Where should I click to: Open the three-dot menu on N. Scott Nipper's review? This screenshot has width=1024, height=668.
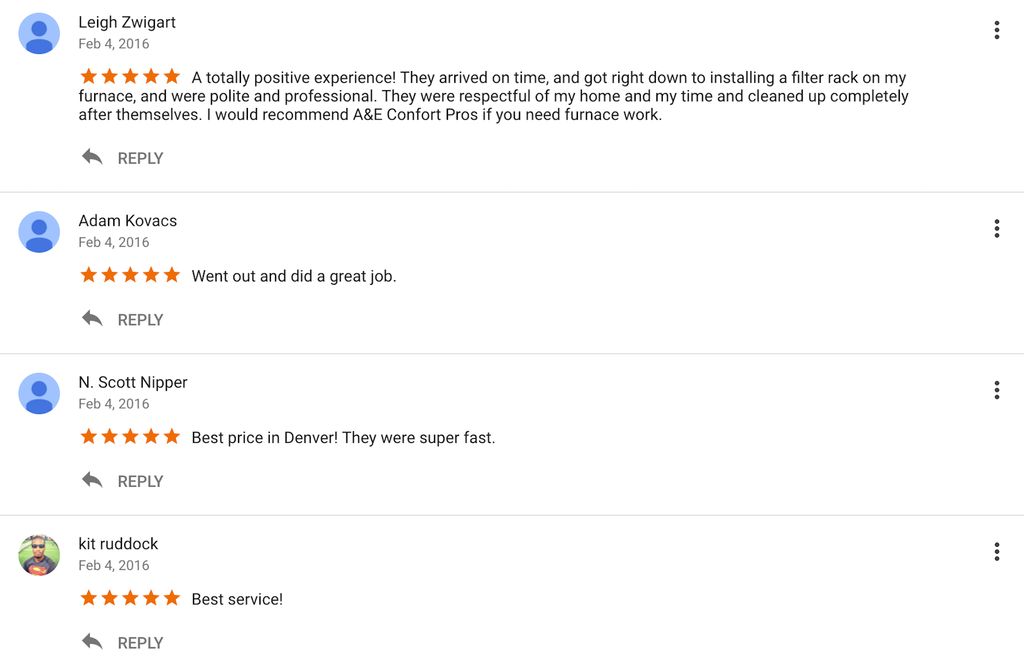[x=996, y=389]
